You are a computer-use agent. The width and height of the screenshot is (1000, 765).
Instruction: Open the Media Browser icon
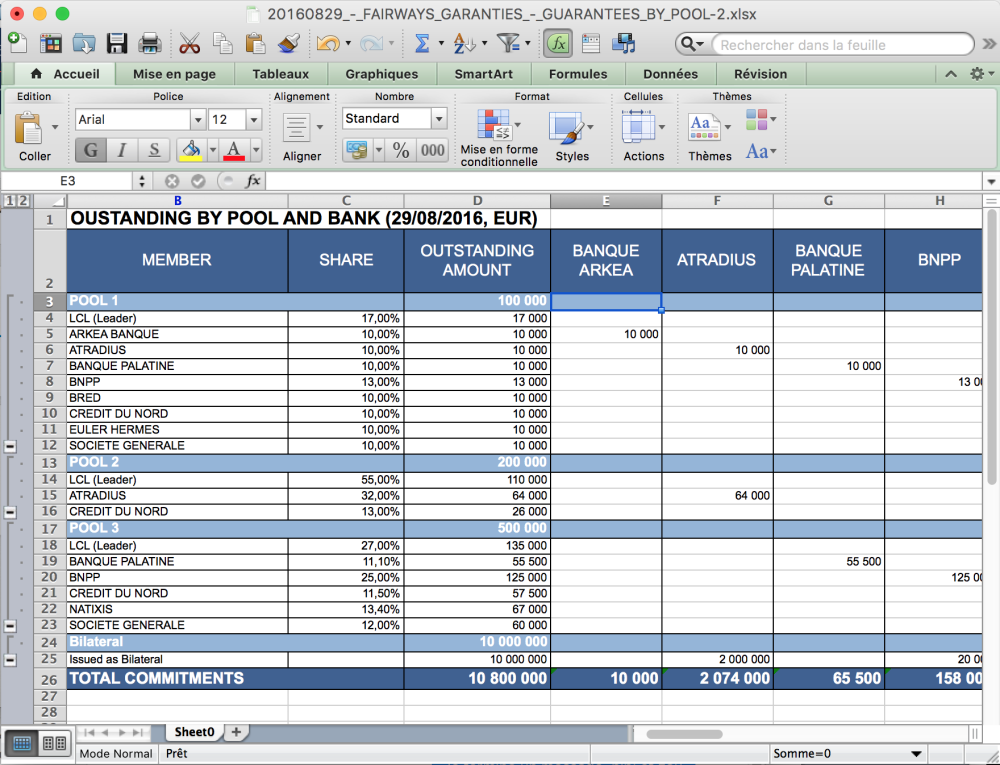624,43
